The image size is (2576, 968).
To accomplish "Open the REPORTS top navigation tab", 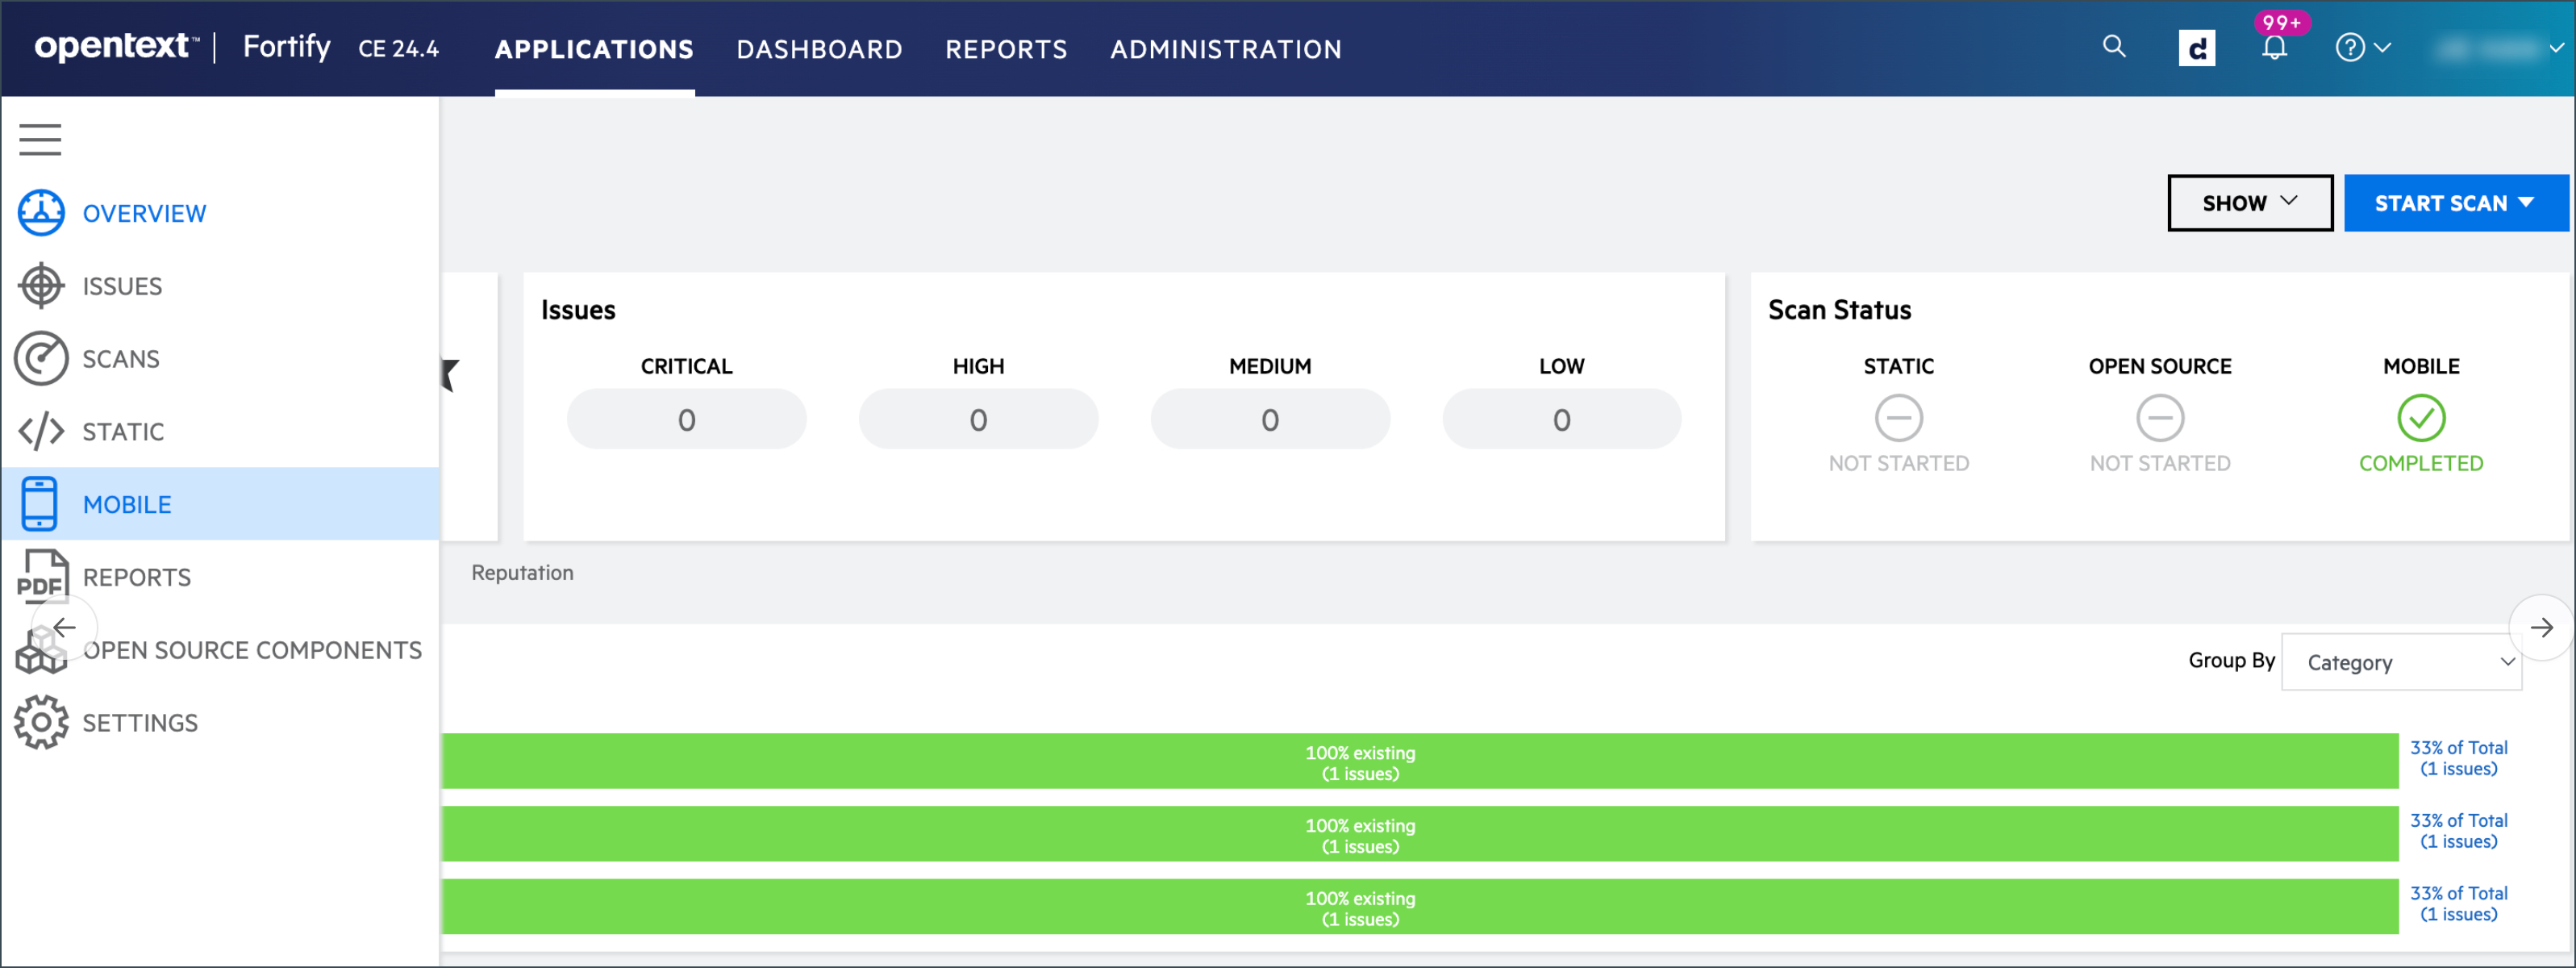I will click(1006, 49).
